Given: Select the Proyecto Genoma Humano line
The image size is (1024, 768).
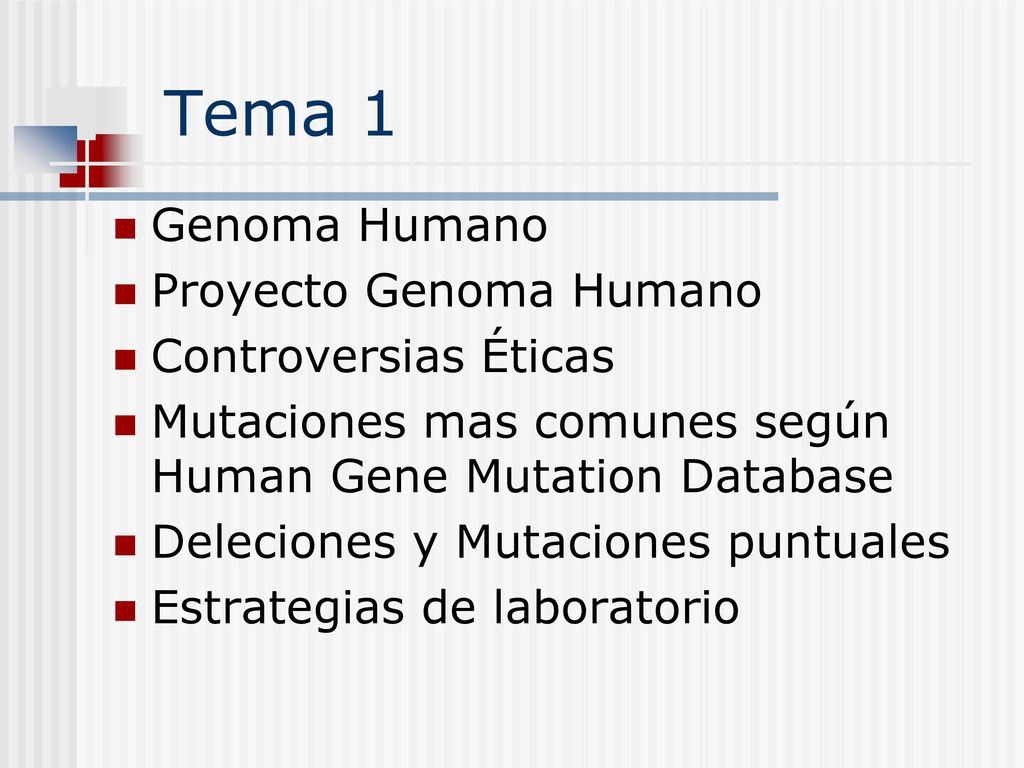Looking at the screenshot, I should (456, 291).
